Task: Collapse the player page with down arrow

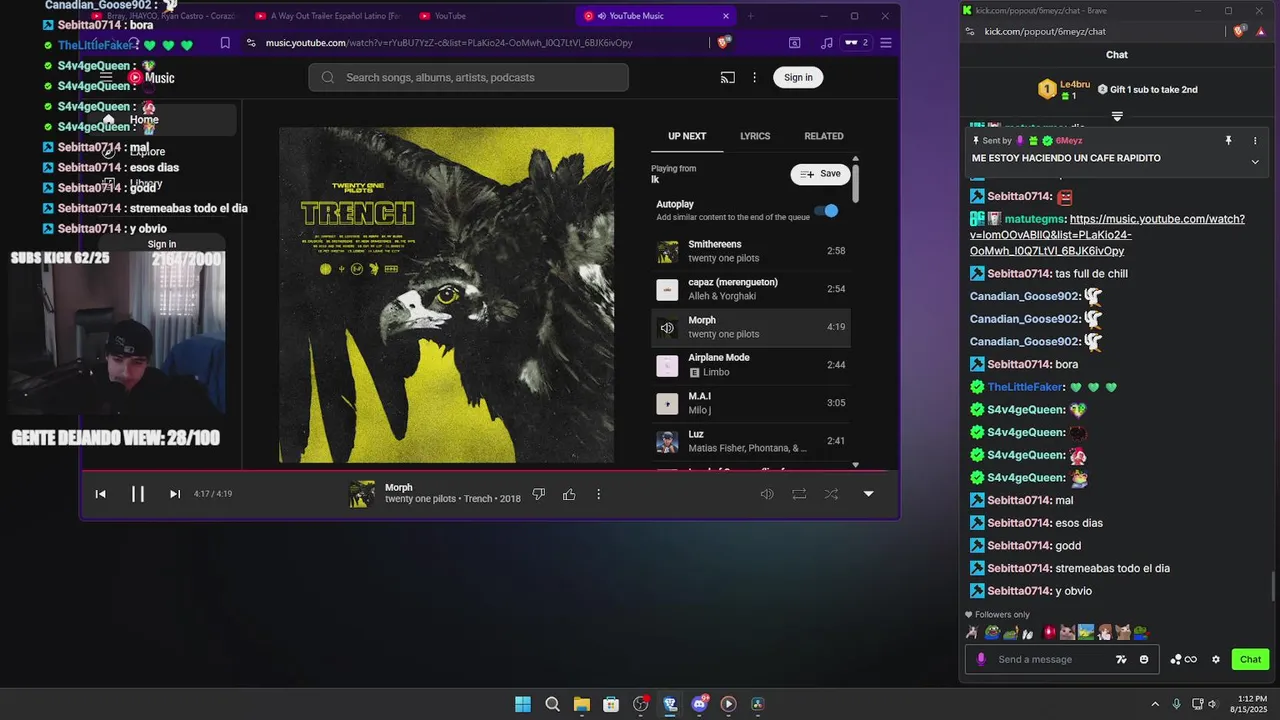Action: coord(868,494)
